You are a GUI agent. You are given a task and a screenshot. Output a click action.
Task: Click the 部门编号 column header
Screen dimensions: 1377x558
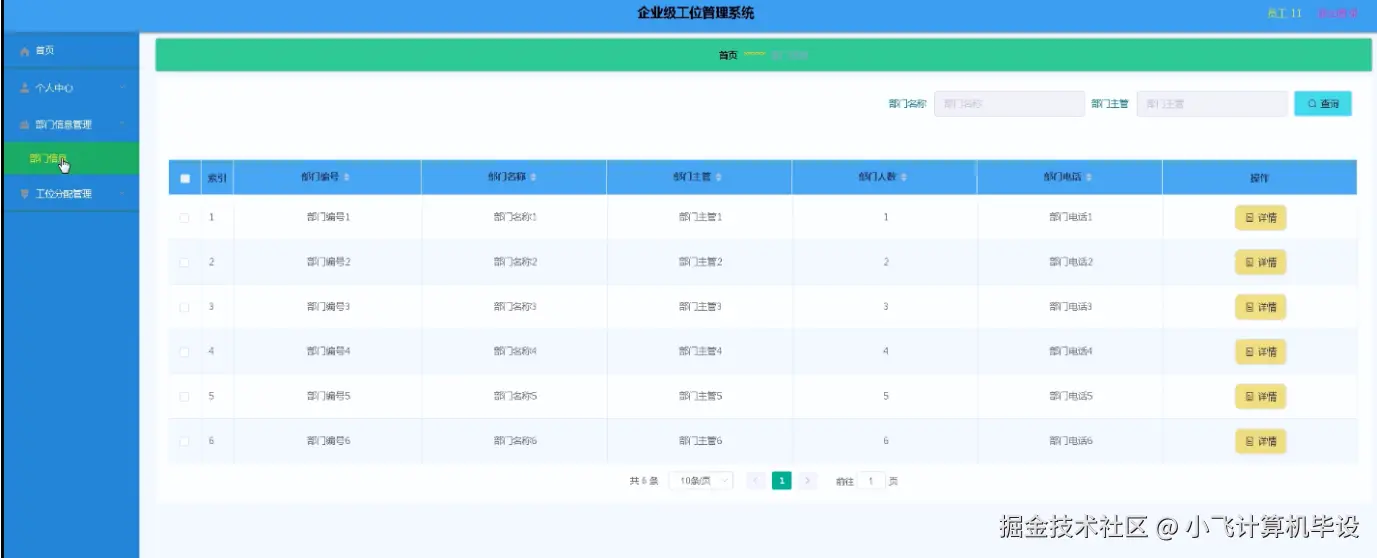coord(328,177)
